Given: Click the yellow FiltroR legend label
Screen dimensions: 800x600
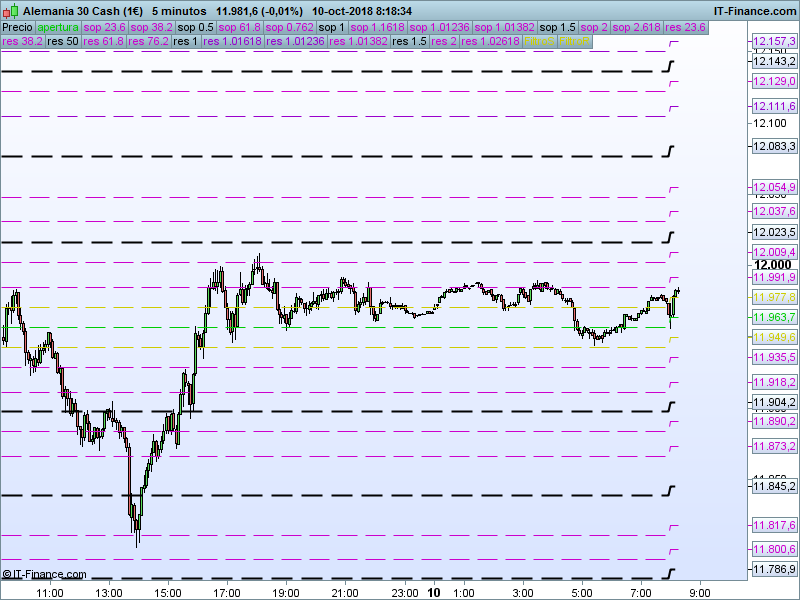Looking at the screenshot, I should 574,41.
